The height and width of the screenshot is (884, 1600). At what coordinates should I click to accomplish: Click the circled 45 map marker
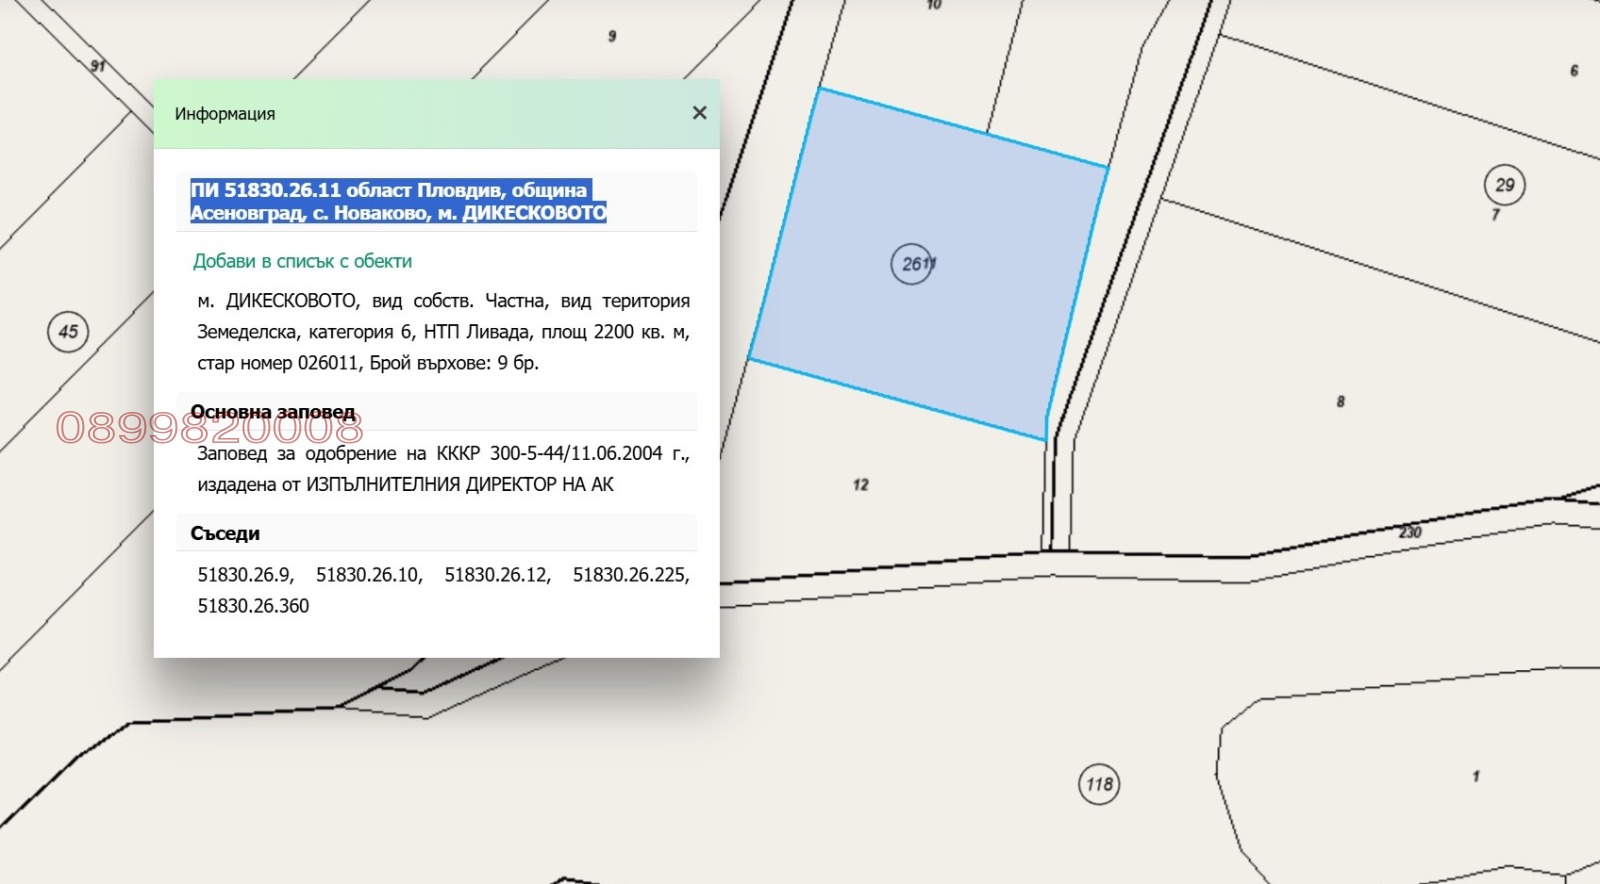[68, 332]
